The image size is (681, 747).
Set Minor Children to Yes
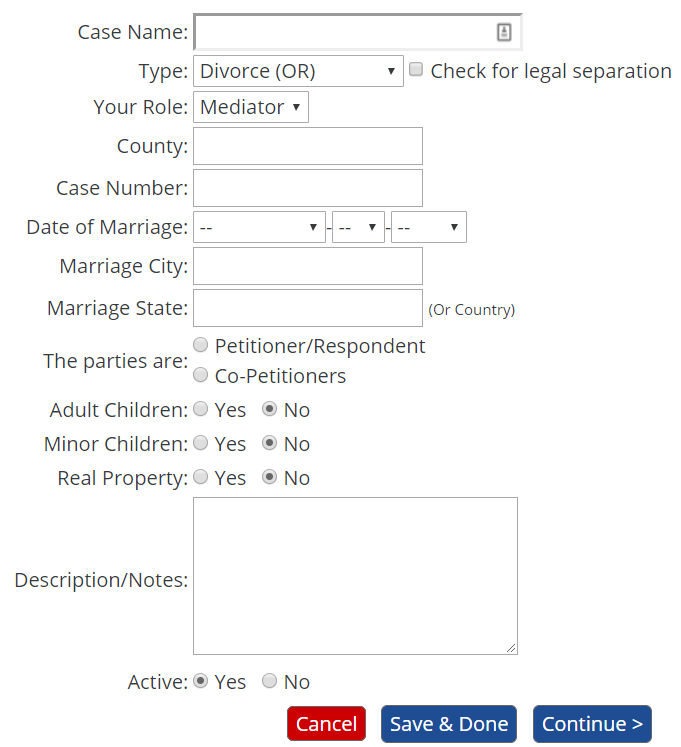tap(201, 443)
